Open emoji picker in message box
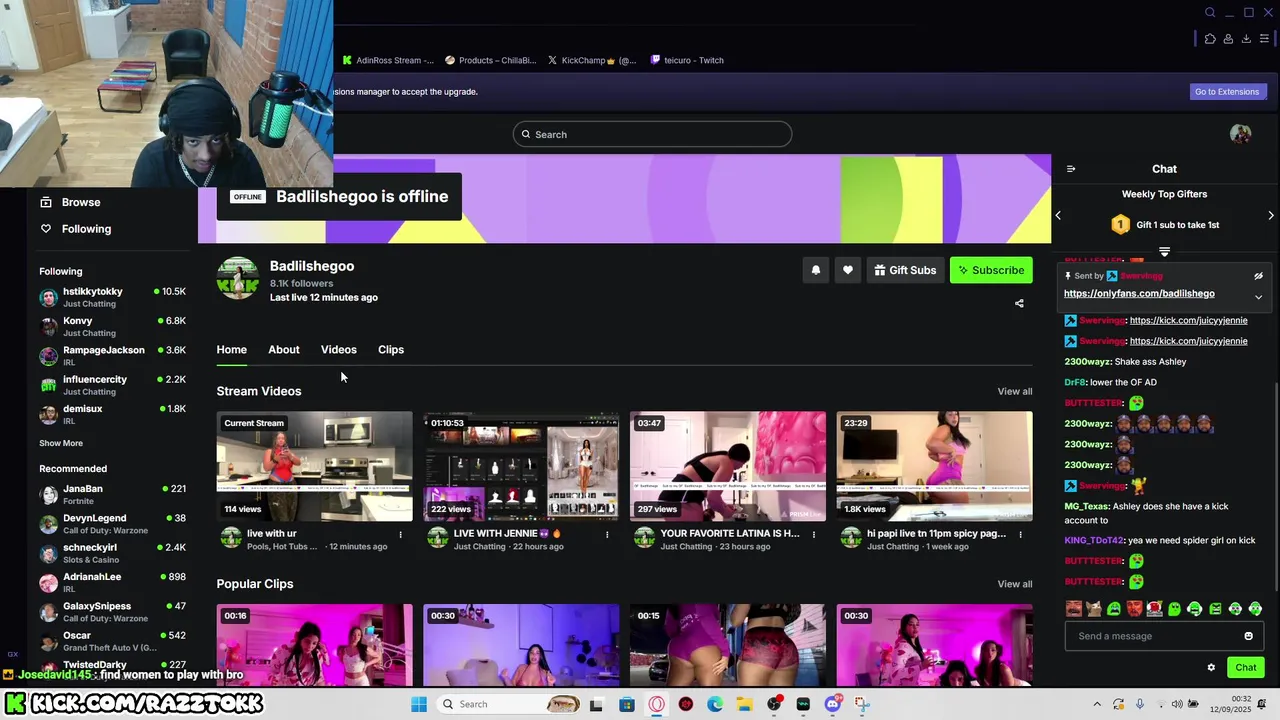This screenshot has width=1280, height=720. 1248,636
